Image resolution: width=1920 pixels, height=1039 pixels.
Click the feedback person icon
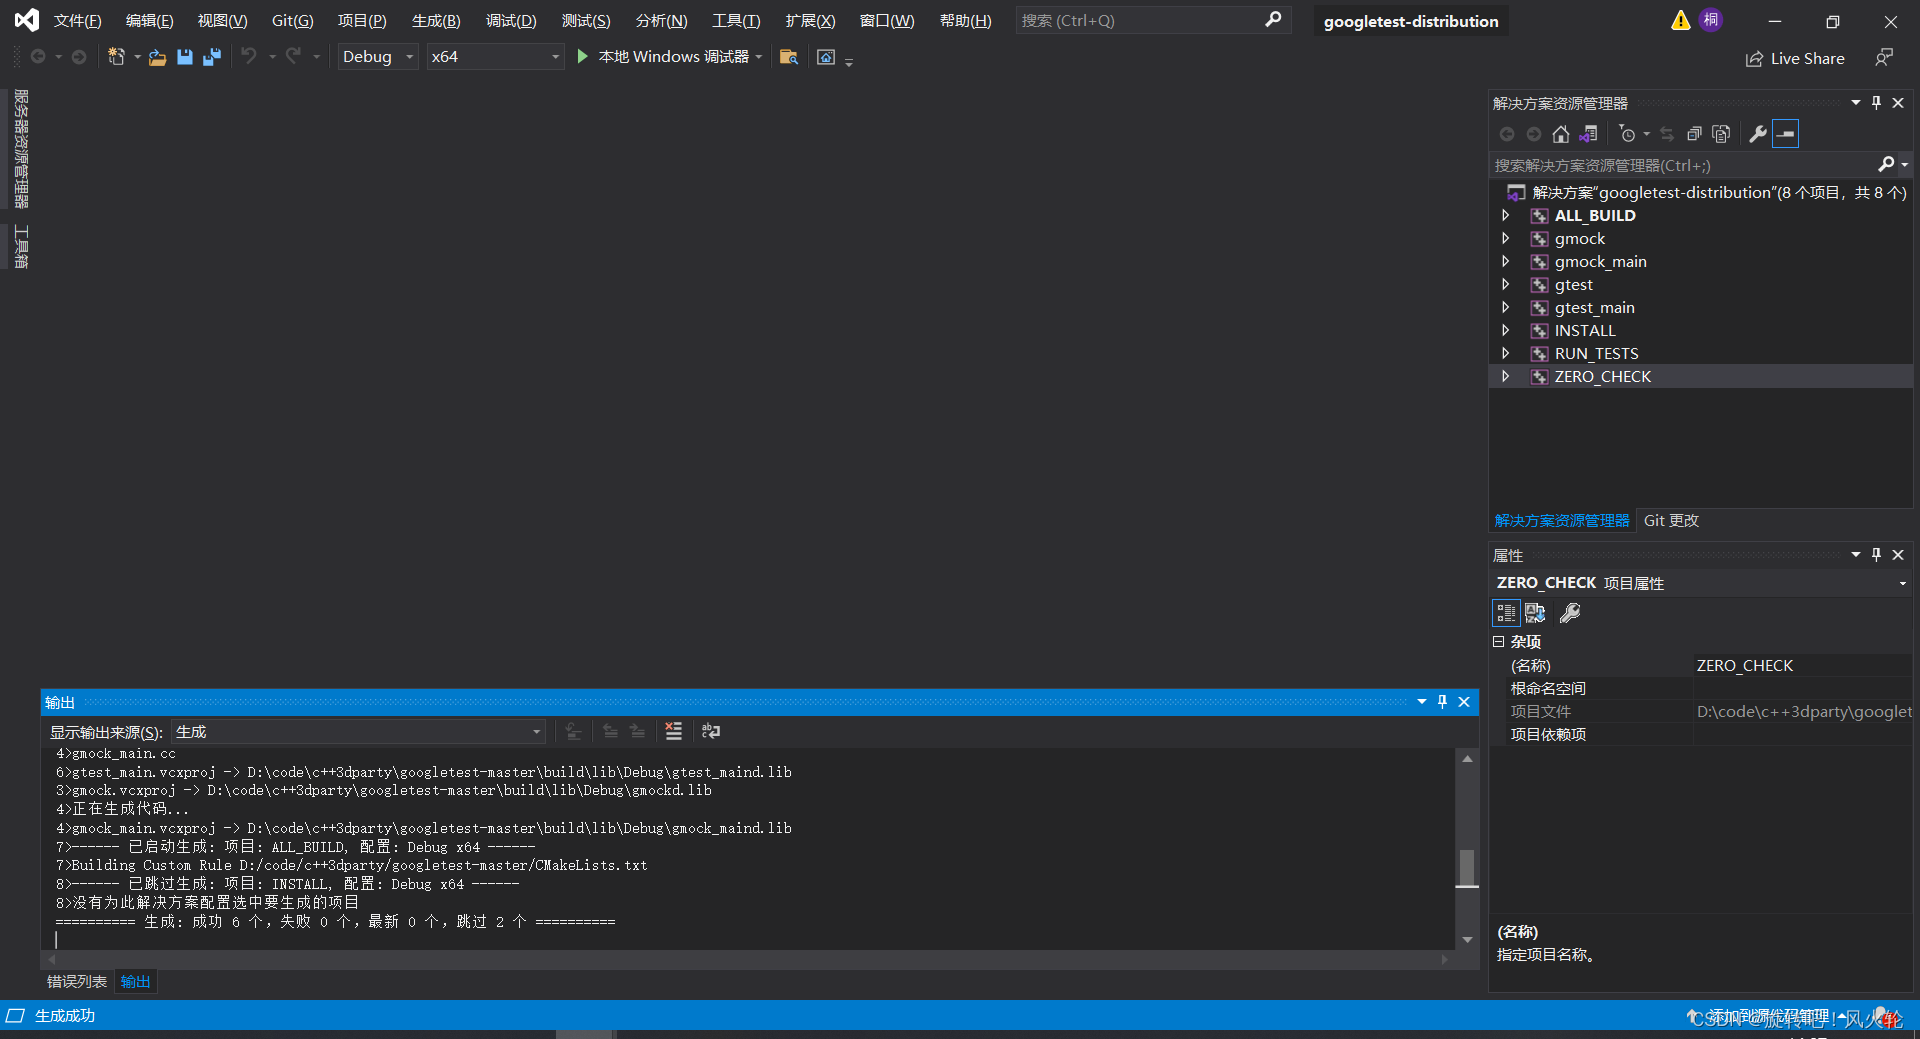click(1884, 58)
